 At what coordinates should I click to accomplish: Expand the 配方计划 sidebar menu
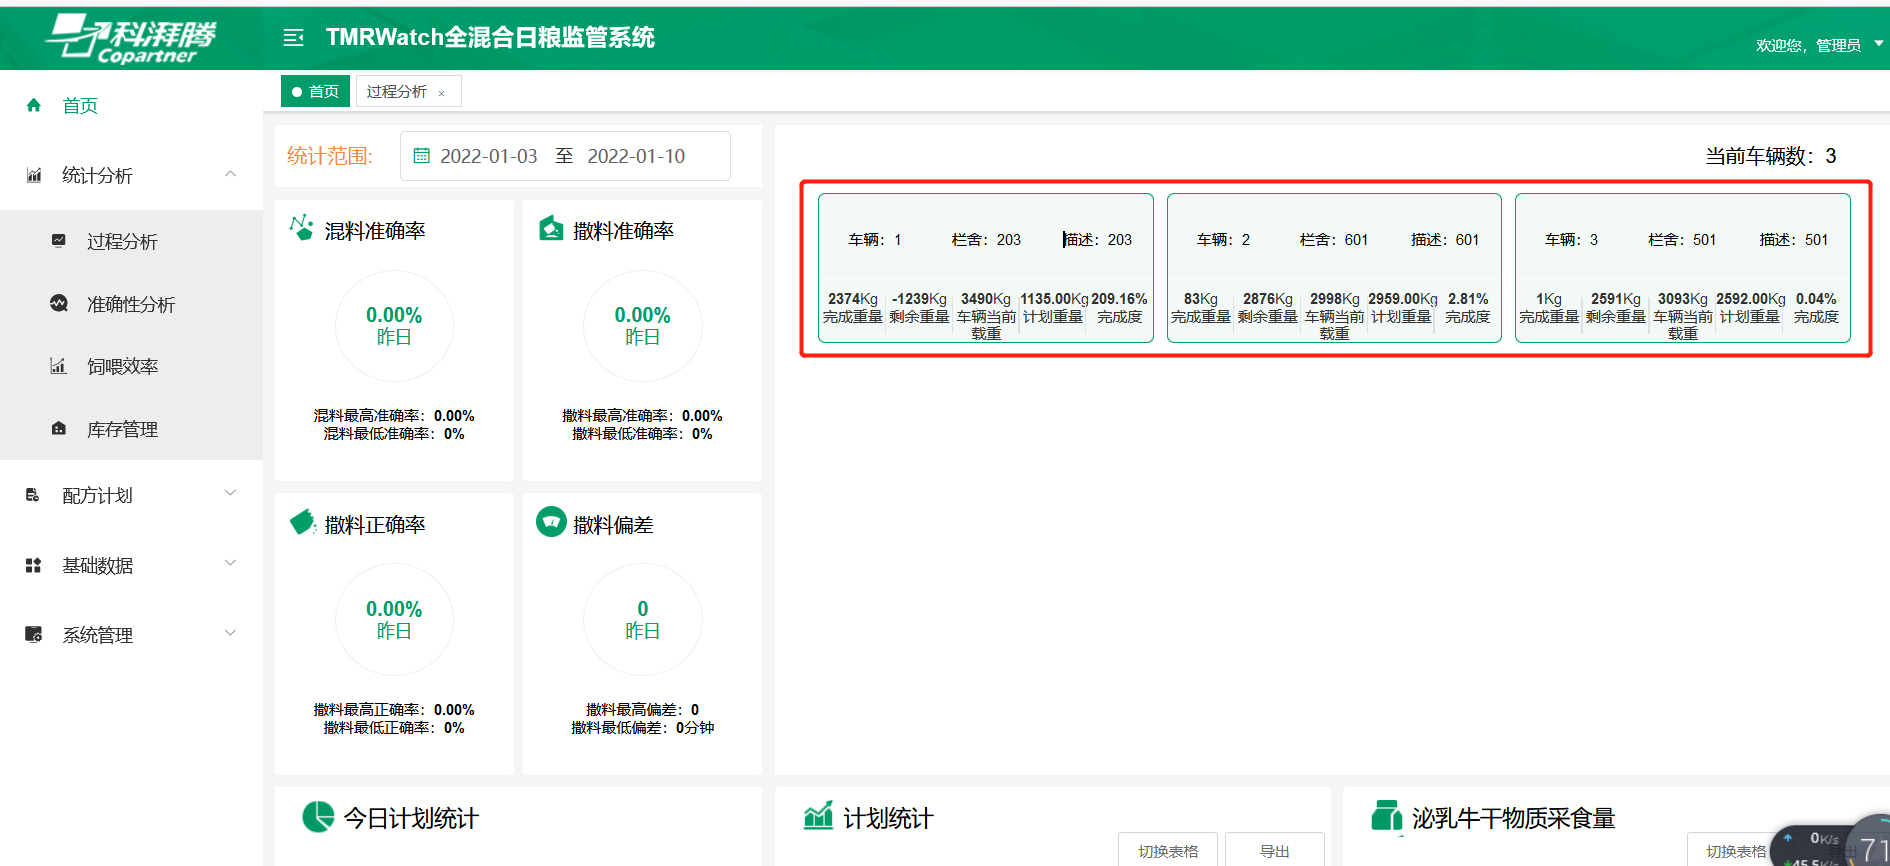[x=231, y=494]
